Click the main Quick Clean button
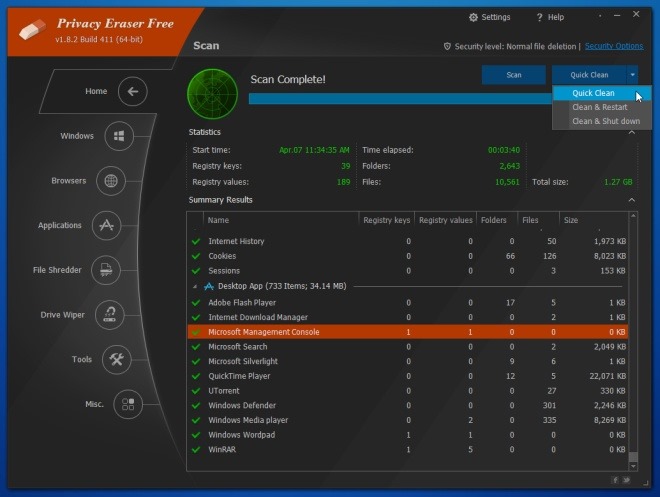The height and width of the screenshot is (497, 660). 589,75
